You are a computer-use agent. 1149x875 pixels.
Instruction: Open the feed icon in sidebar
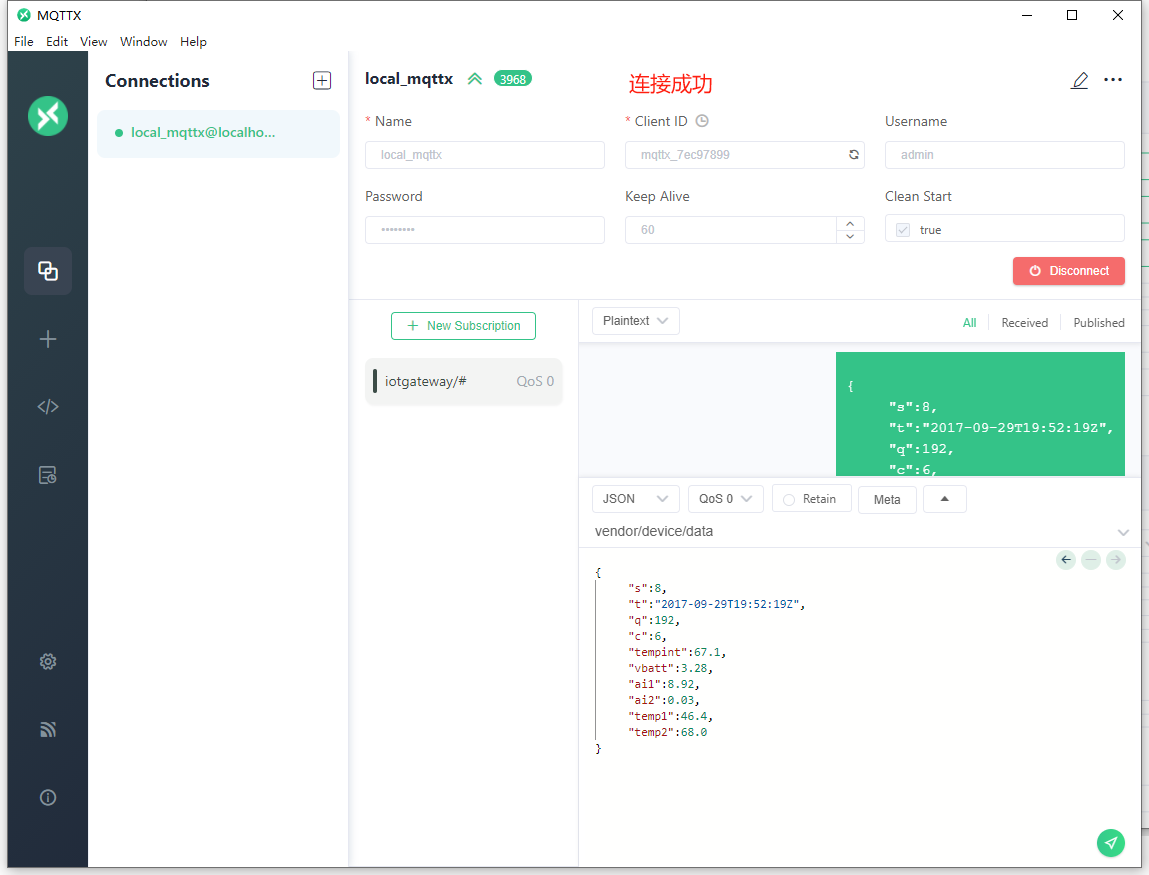click(x=48, y=729)
